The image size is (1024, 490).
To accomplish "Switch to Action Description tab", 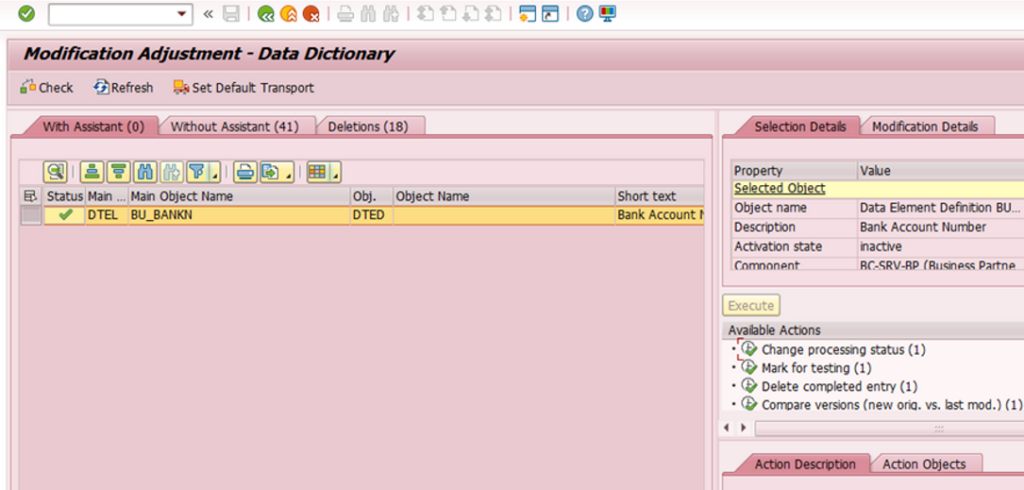I will [x=805, y=465].
